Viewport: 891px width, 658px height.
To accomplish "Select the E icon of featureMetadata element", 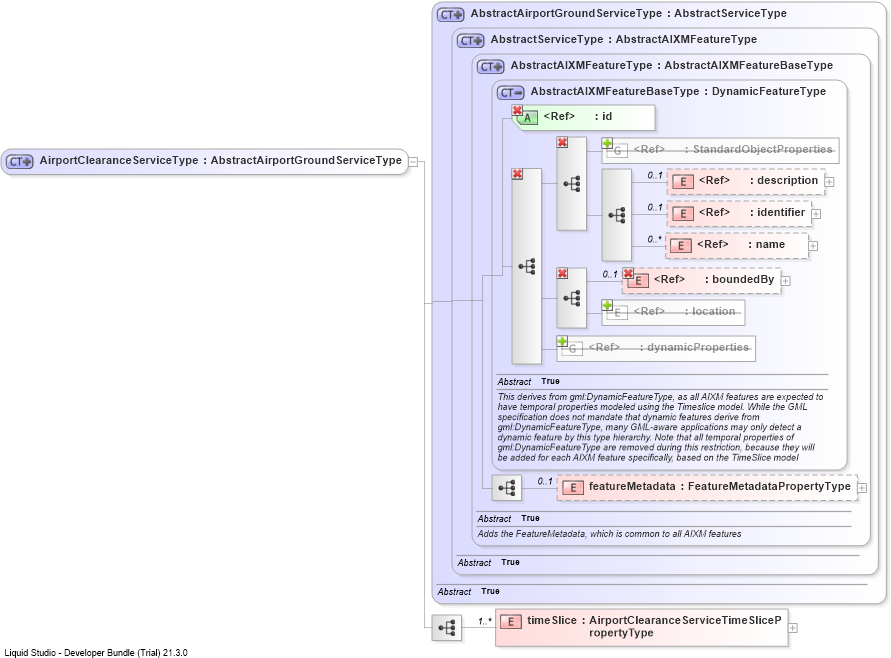I will pyautogui.click(x=573, y=488).
